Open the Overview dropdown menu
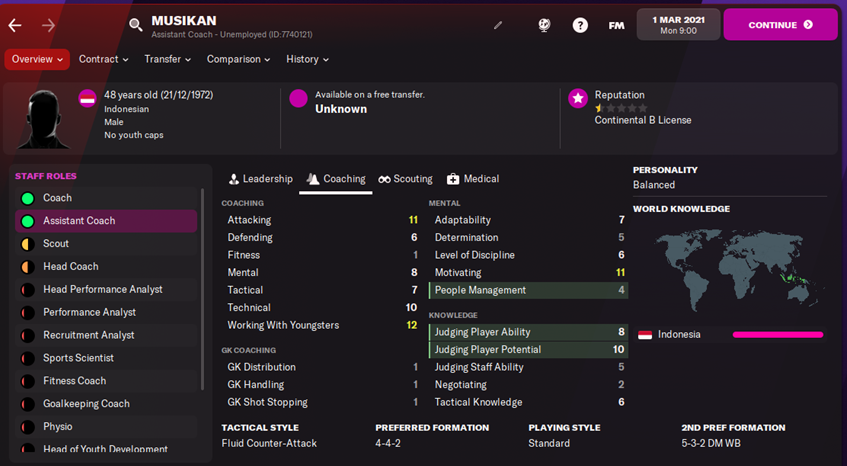Image resolution: width=847 pixels, height=466 pixels. (37, 59)
